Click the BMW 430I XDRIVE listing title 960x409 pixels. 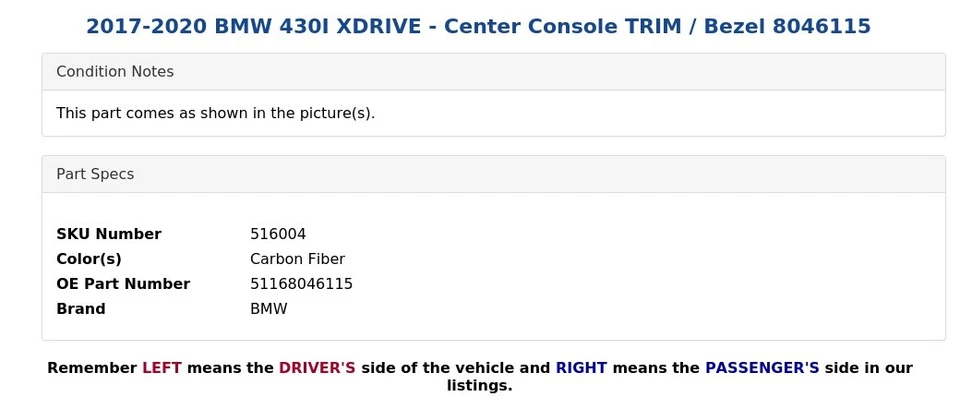coord(478,26)
